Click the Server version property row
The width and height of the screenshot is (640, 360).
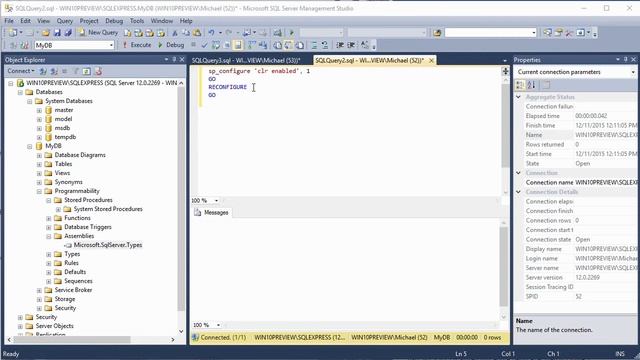pyautogui.click(x=576, y=278)
